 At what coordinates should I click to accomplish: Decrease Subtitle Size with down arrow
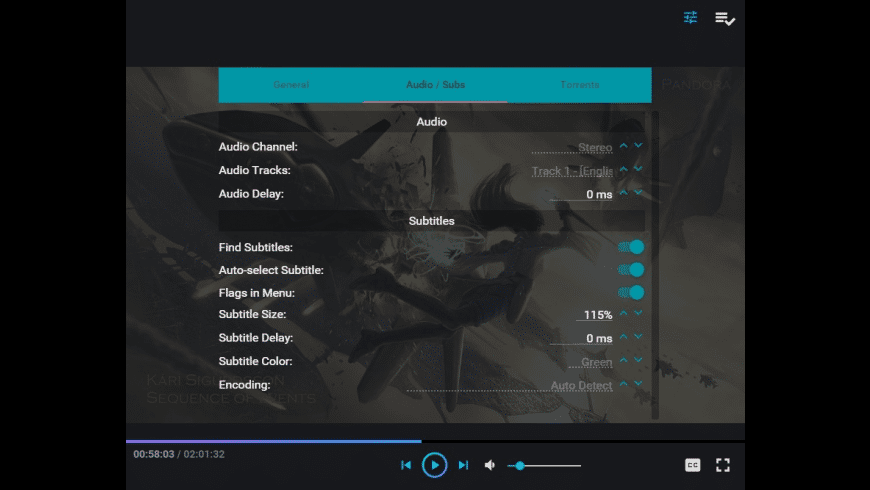(x=638, y=313)
